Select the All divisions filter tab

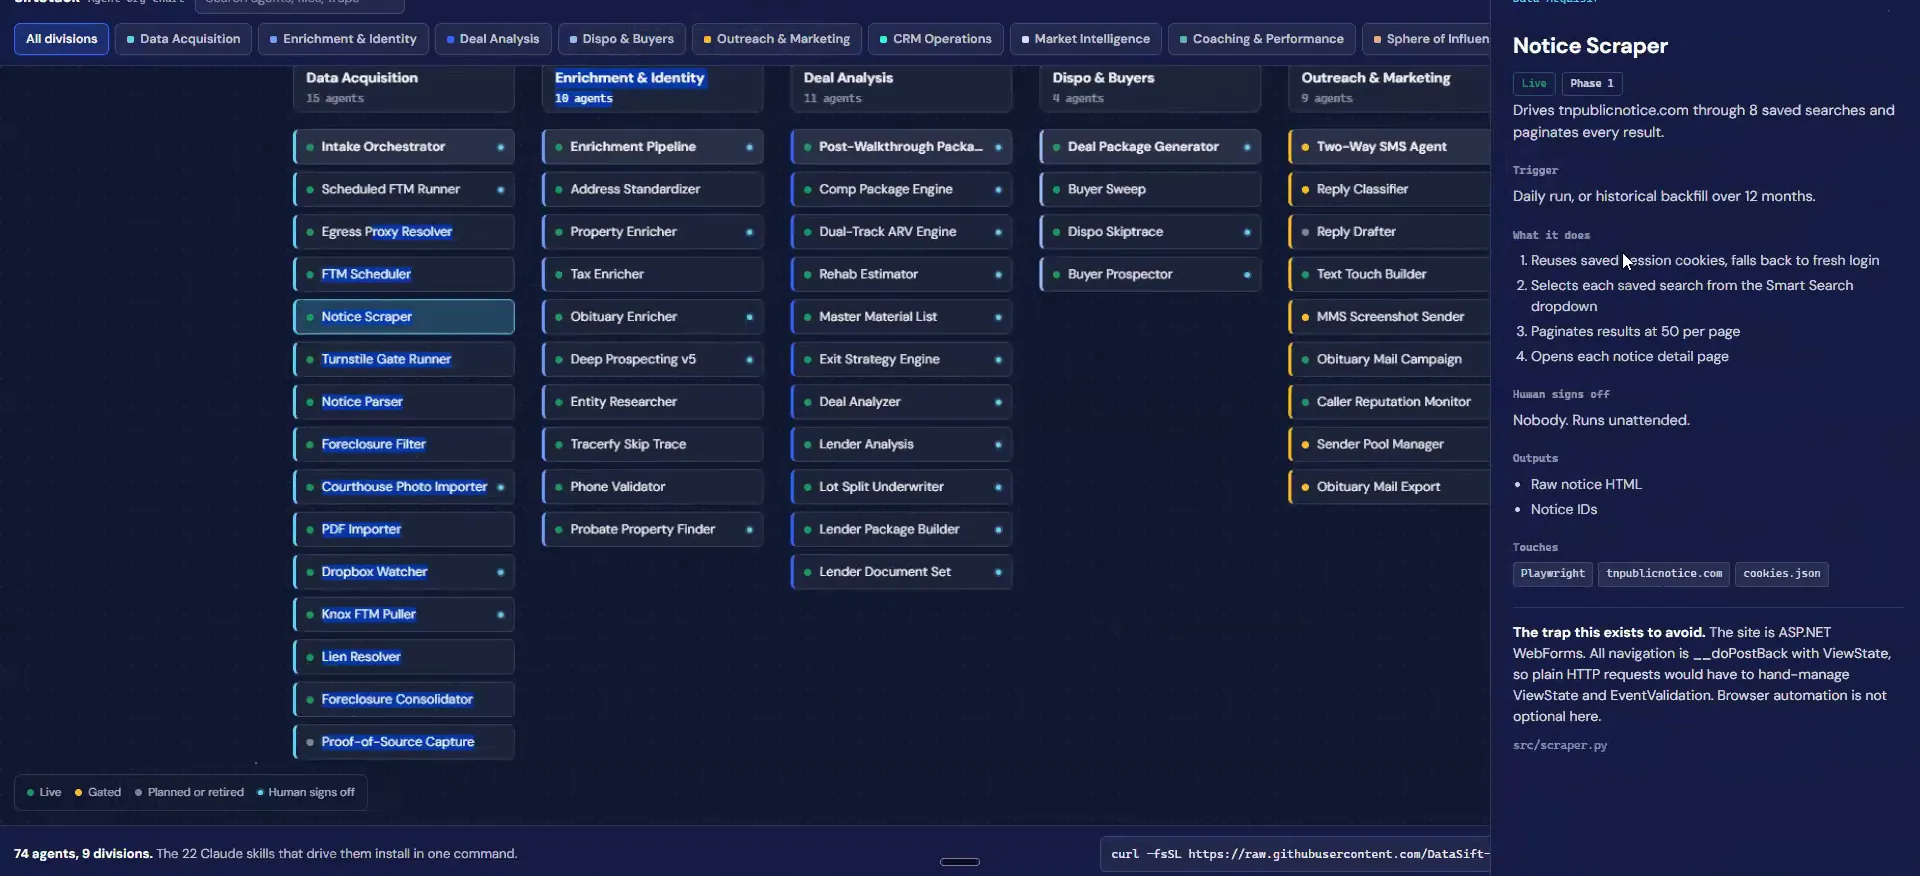tap(61, 39)
